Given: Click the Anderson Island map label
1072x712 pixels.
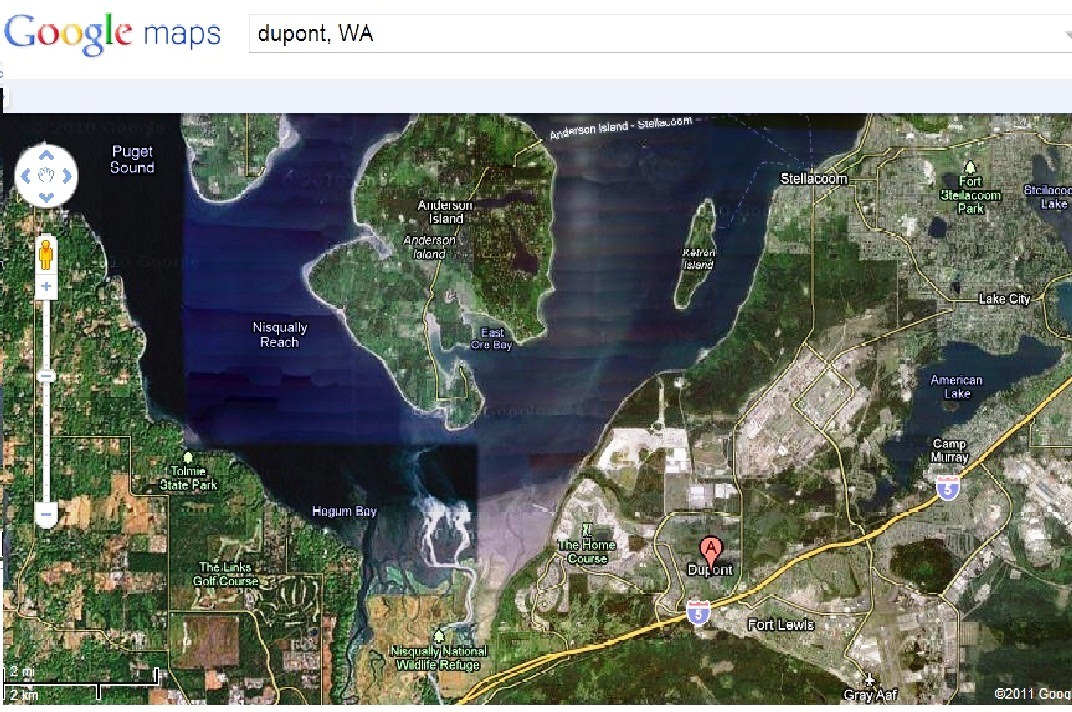Looking at the screenshot, I should point(445,212).
